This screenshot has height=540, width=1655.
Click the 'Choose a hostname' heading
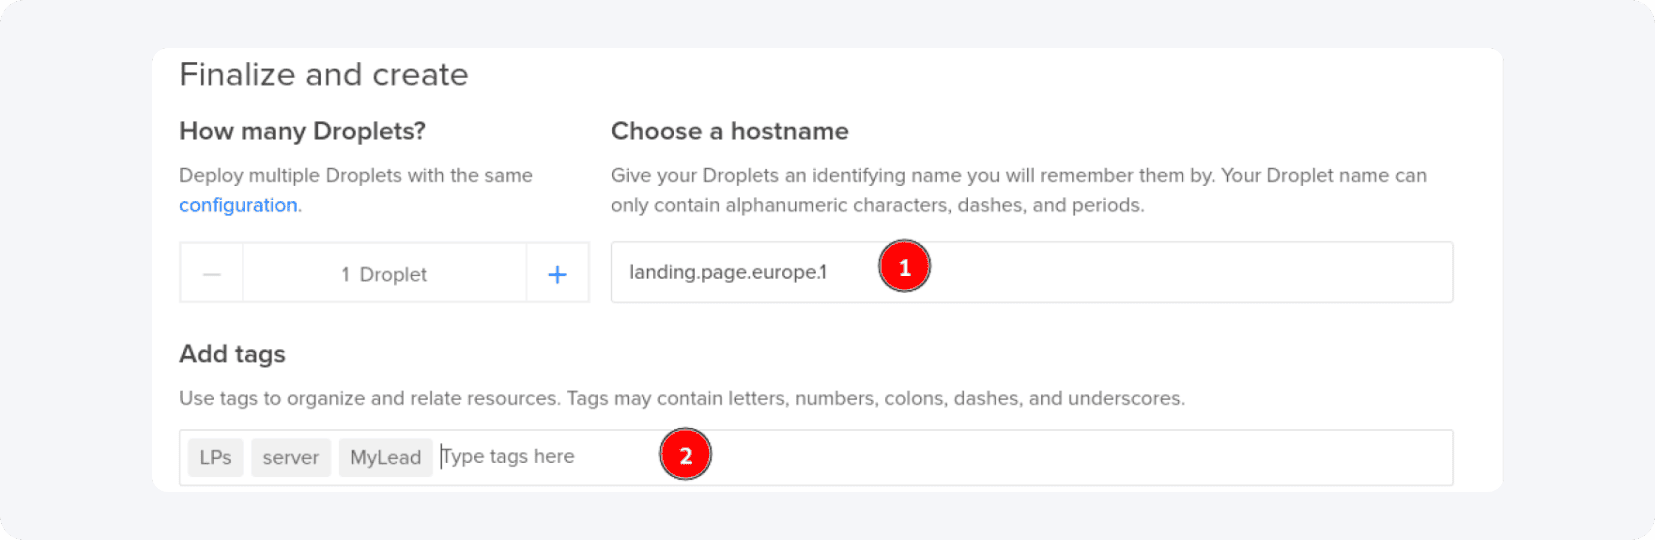[729, 131]
